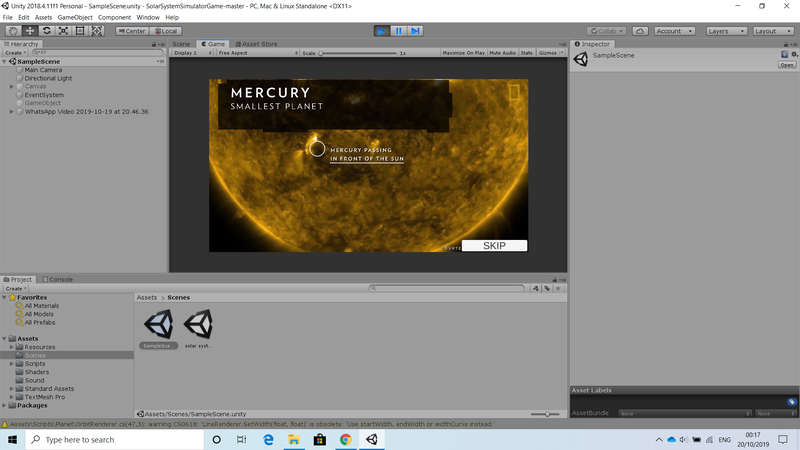Image resolution: width=800 pixels, height=450 pixels.
Task: Select the Scripts folder in Assets
Action: click(35, 364)
